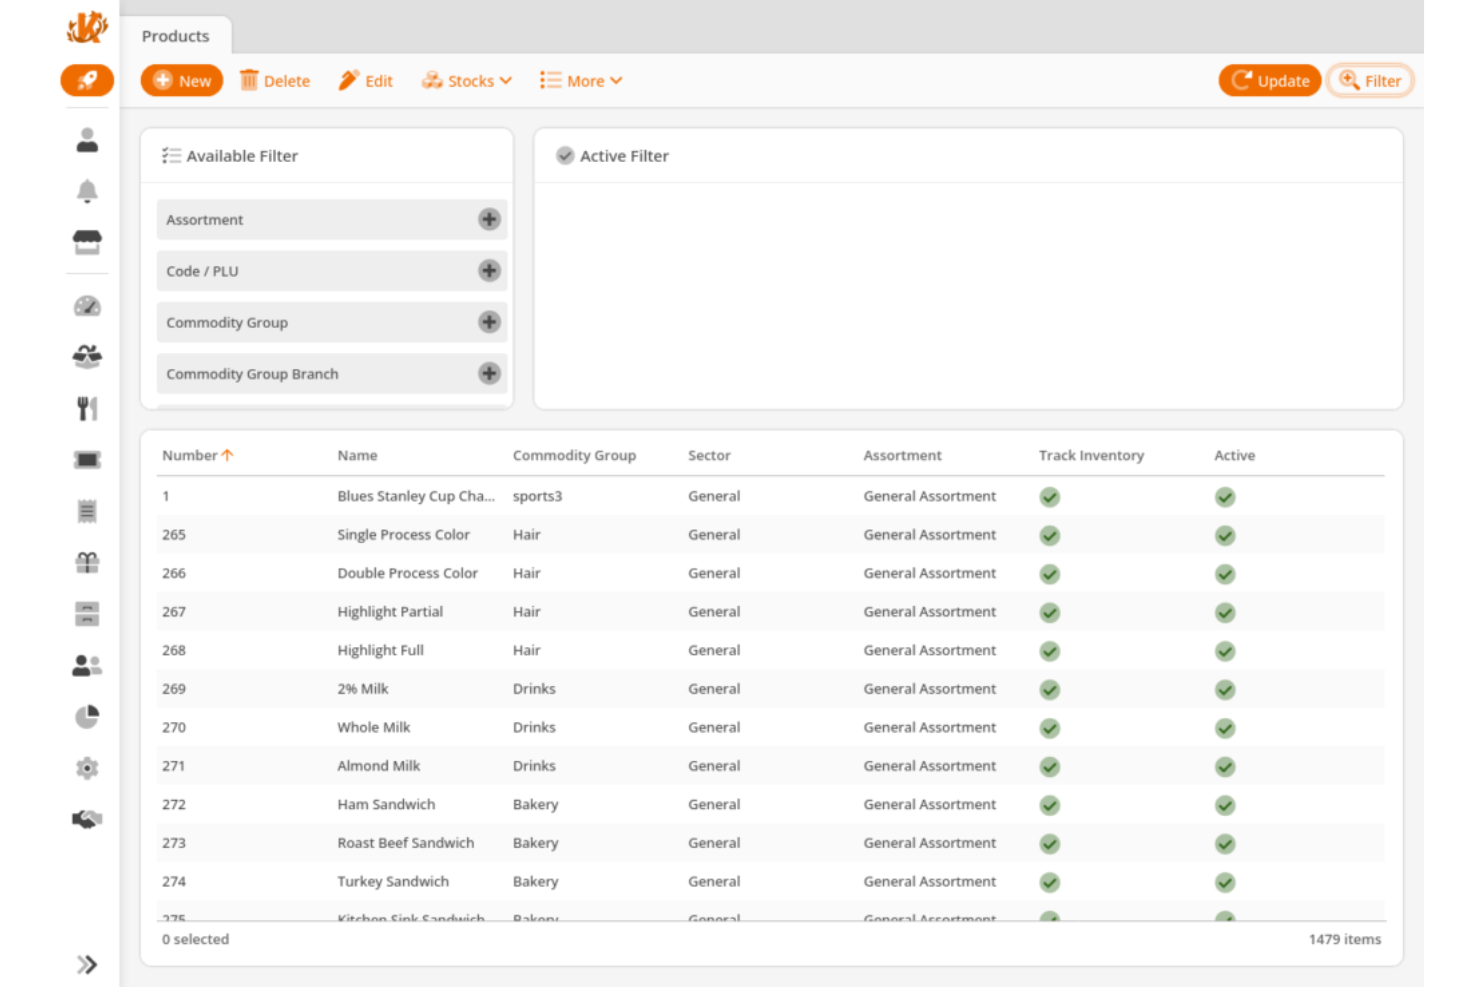Open the receipt icon in sidebar
The width and height of the screenshot is (1480, 987).
87,511
